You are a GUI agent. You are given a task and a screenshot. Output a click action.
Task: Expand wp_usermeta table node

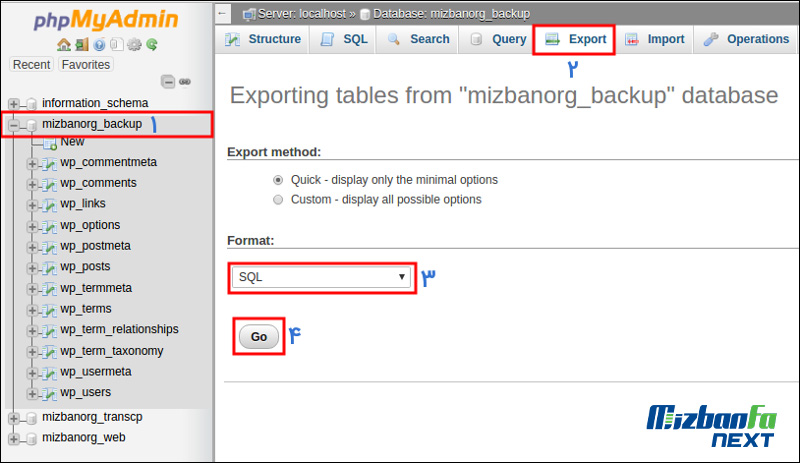tap(32, 373)
